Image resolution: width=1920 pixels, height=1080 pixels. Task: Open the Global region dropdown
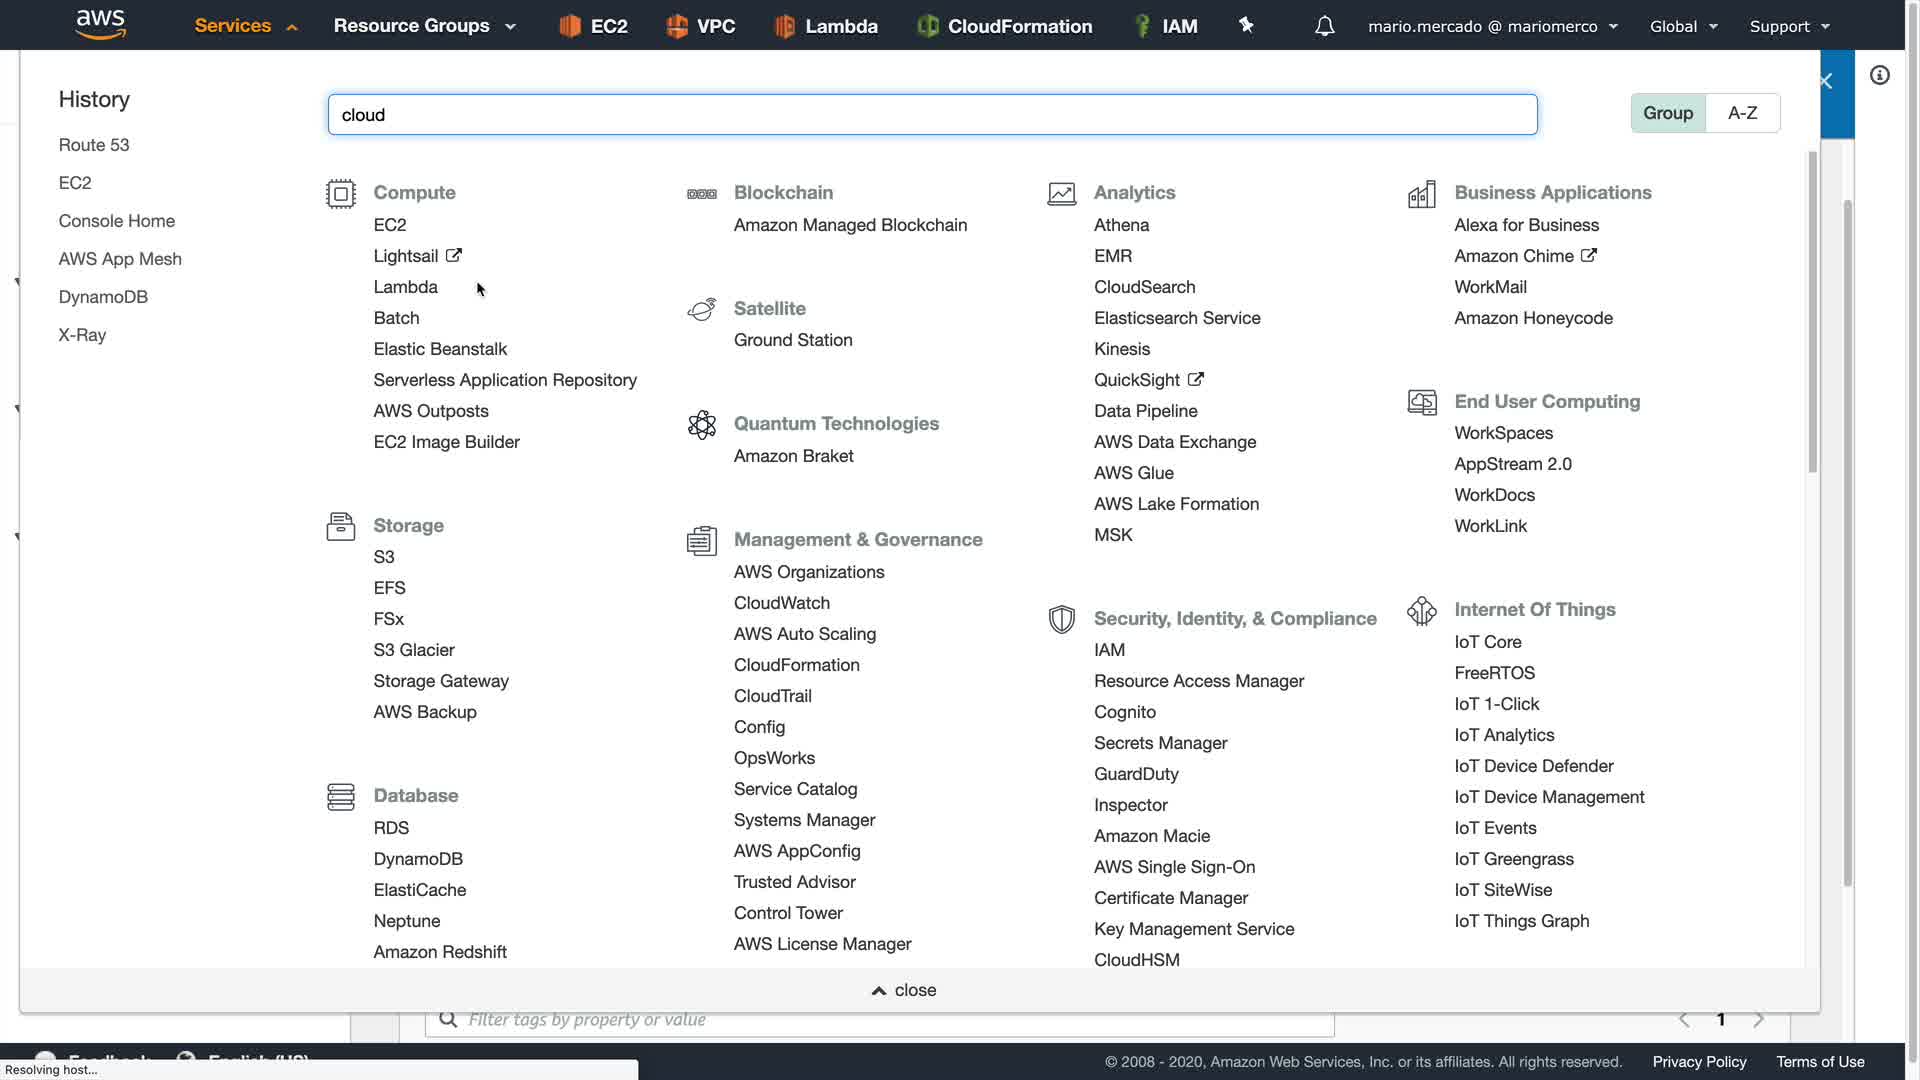1683,26
